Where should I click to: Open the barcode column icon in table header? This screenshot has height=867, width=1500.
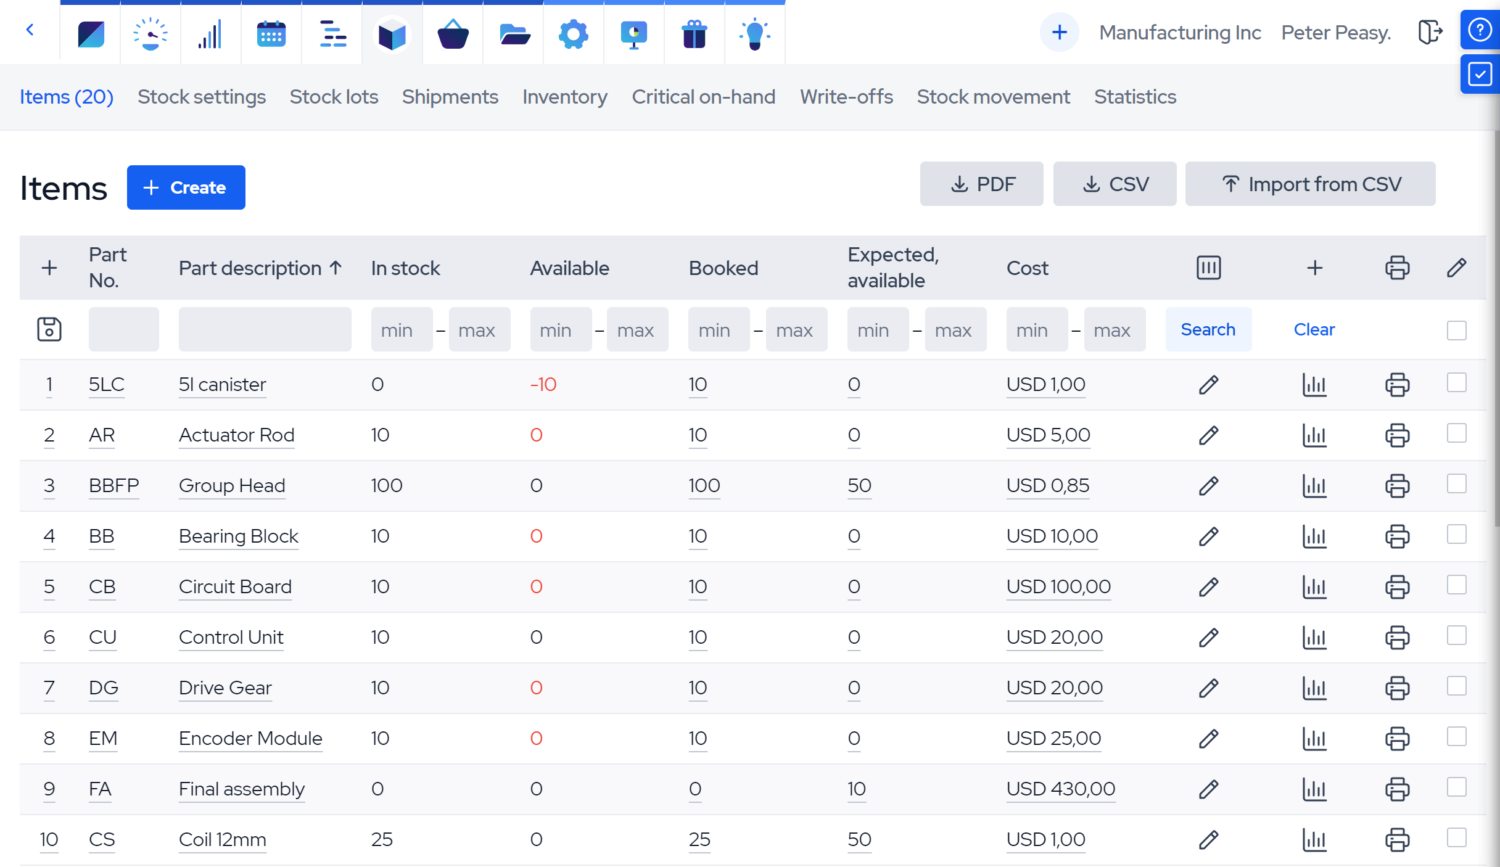(1208, 267)
